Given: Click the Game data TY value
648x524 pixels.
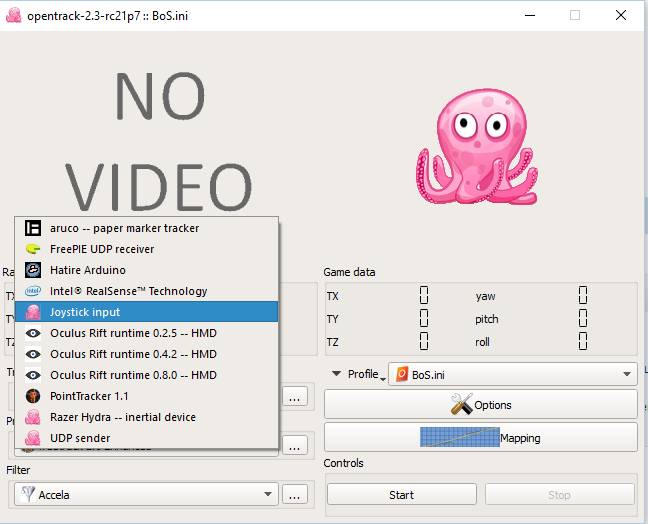Looking at the screenshot, I should [x=424, y=319].
